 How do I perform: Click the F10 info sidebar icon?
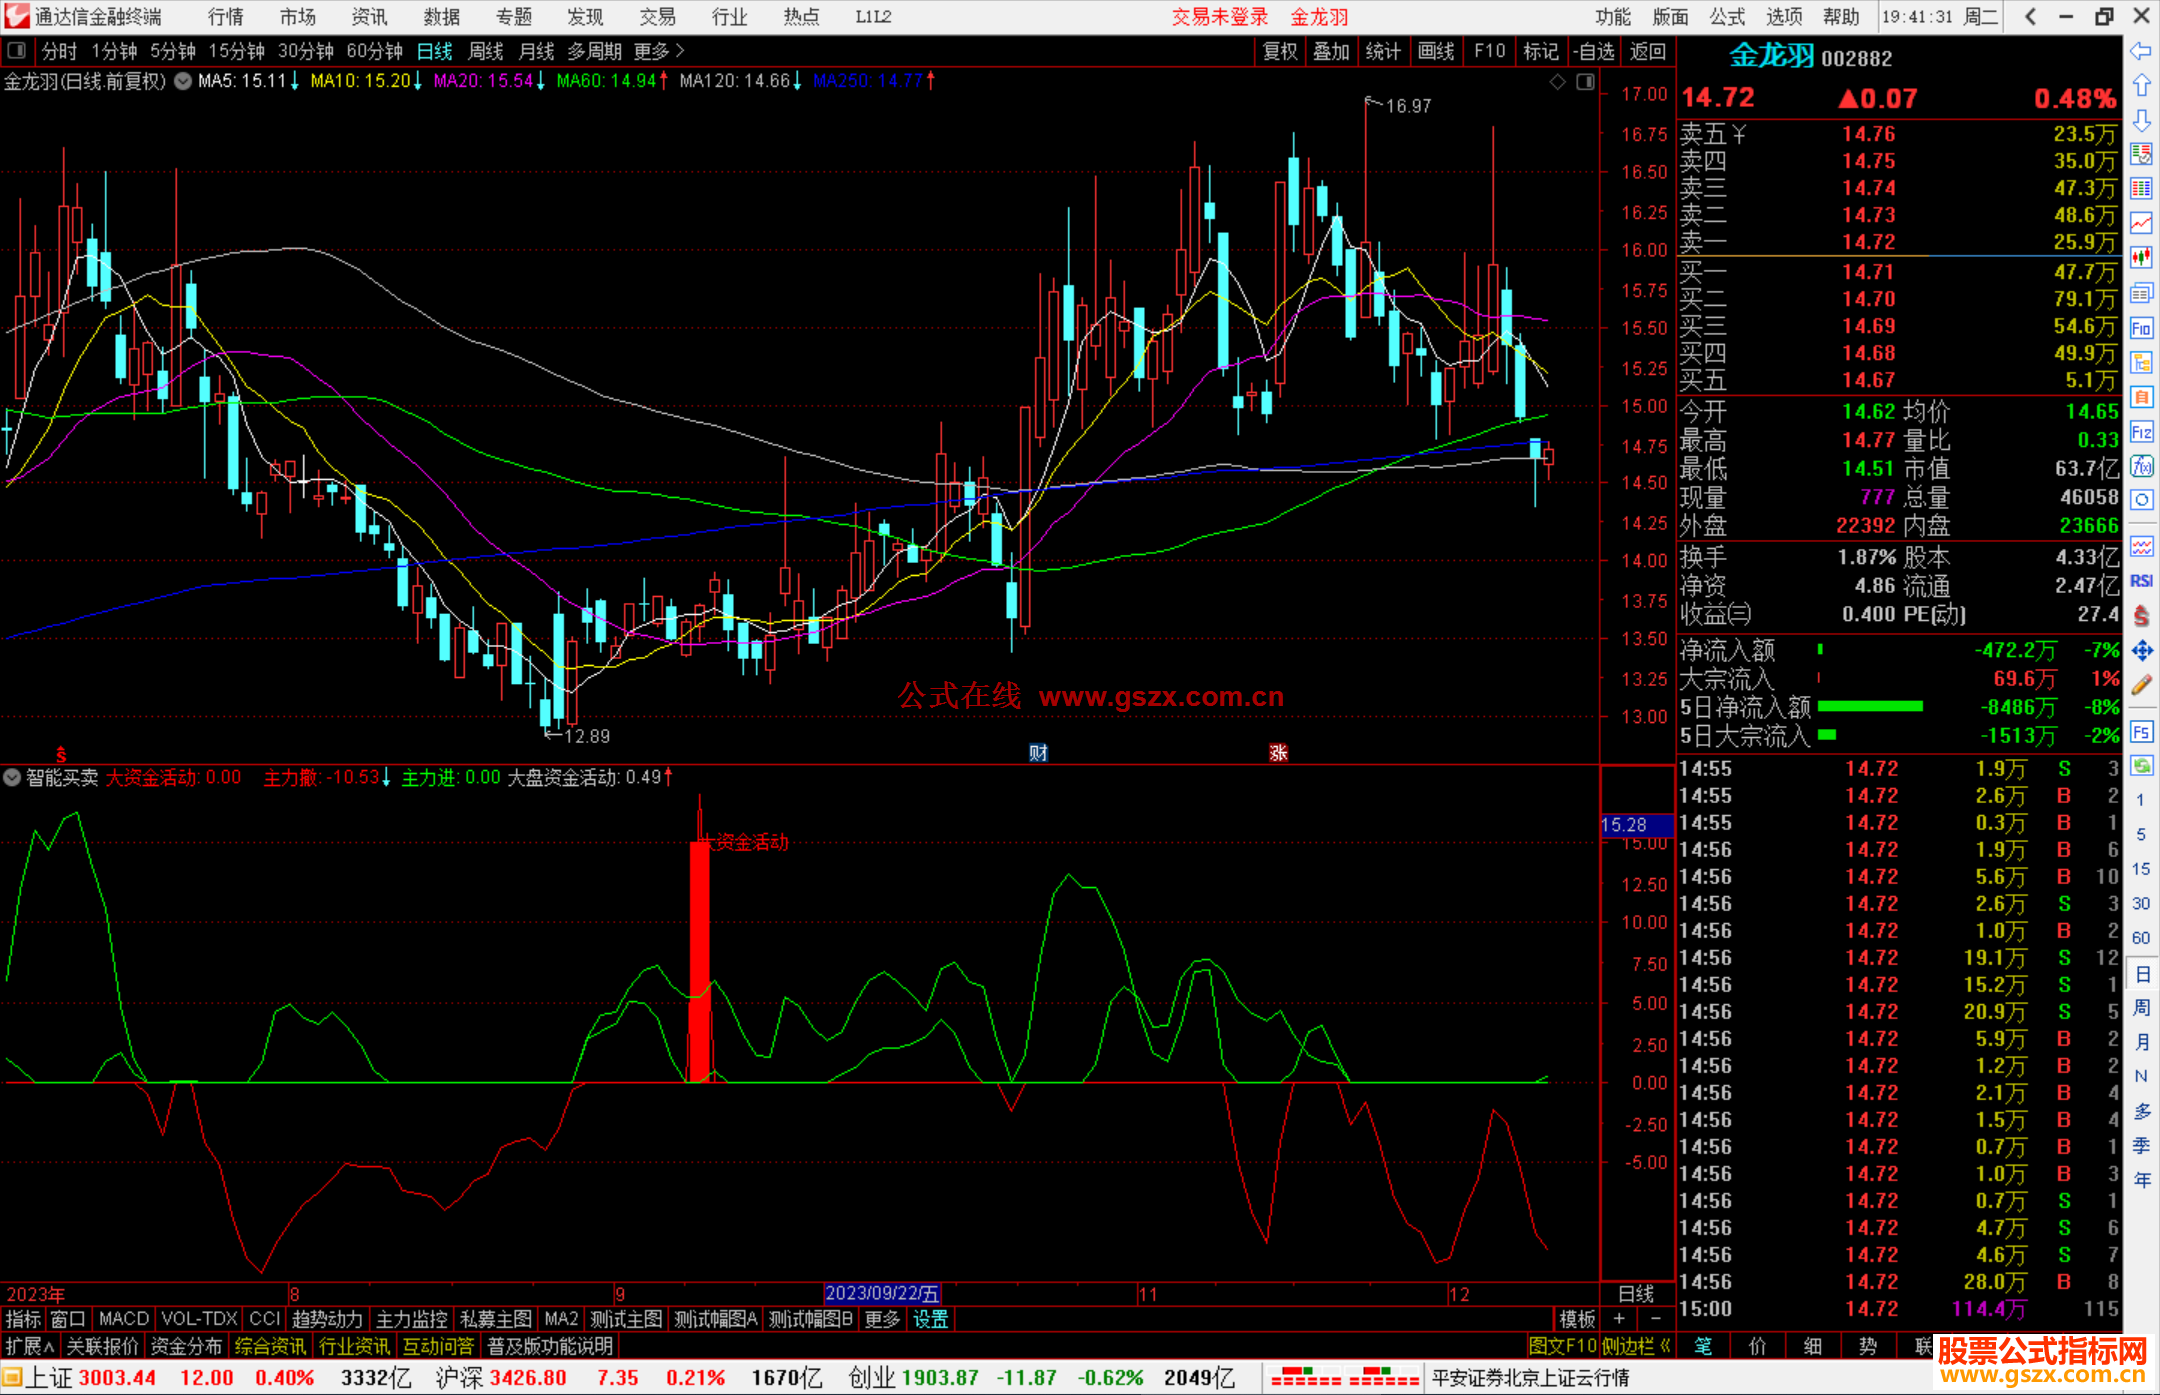[x=2141, y=328]
